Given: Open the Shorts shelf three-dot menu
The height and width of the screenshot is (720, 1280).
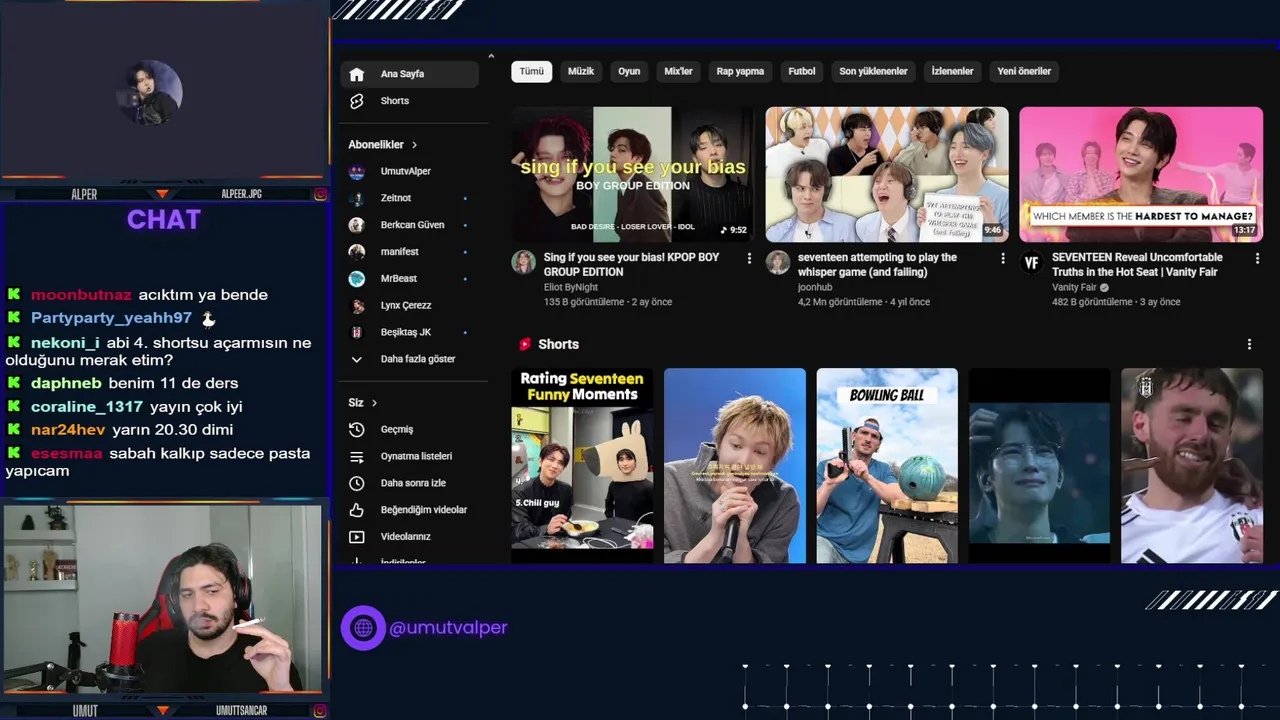Looking at the screenshot, I should 1249,344.
